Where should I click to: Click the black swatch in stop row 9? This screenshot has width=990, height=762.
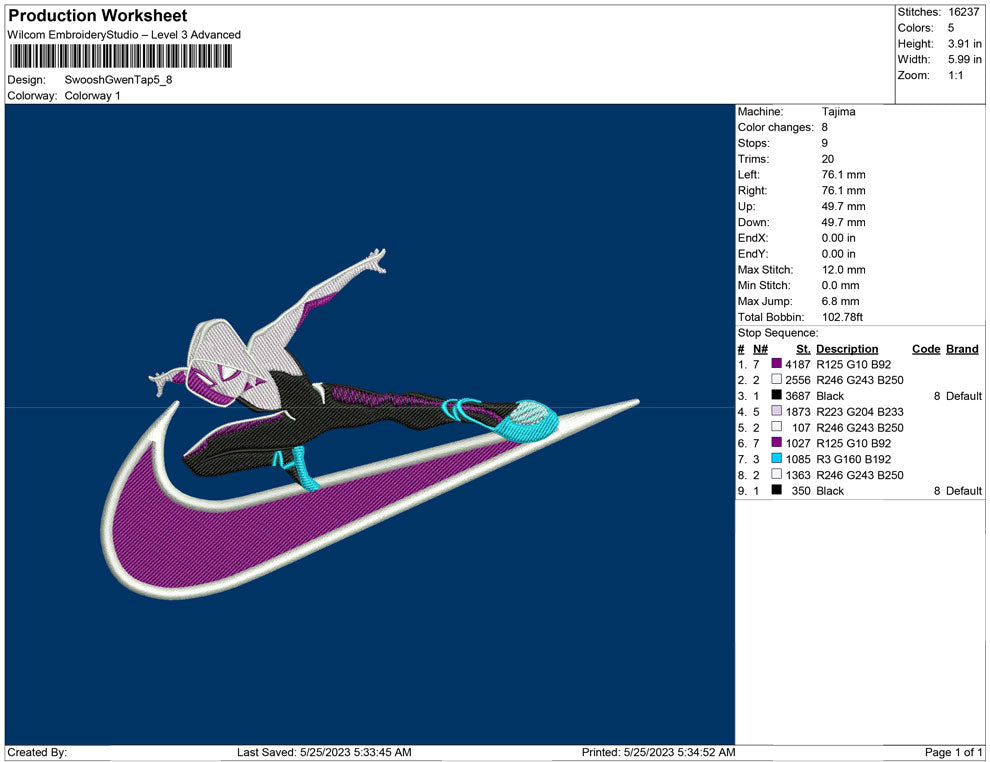(x=777, y=490)
